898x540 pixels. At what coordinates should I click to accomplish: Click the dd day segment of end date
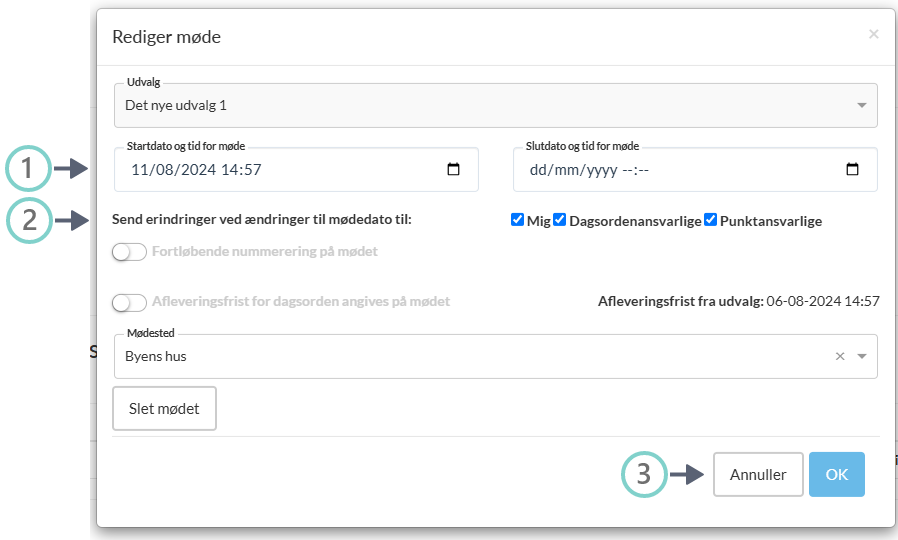(x=539, y=170)
